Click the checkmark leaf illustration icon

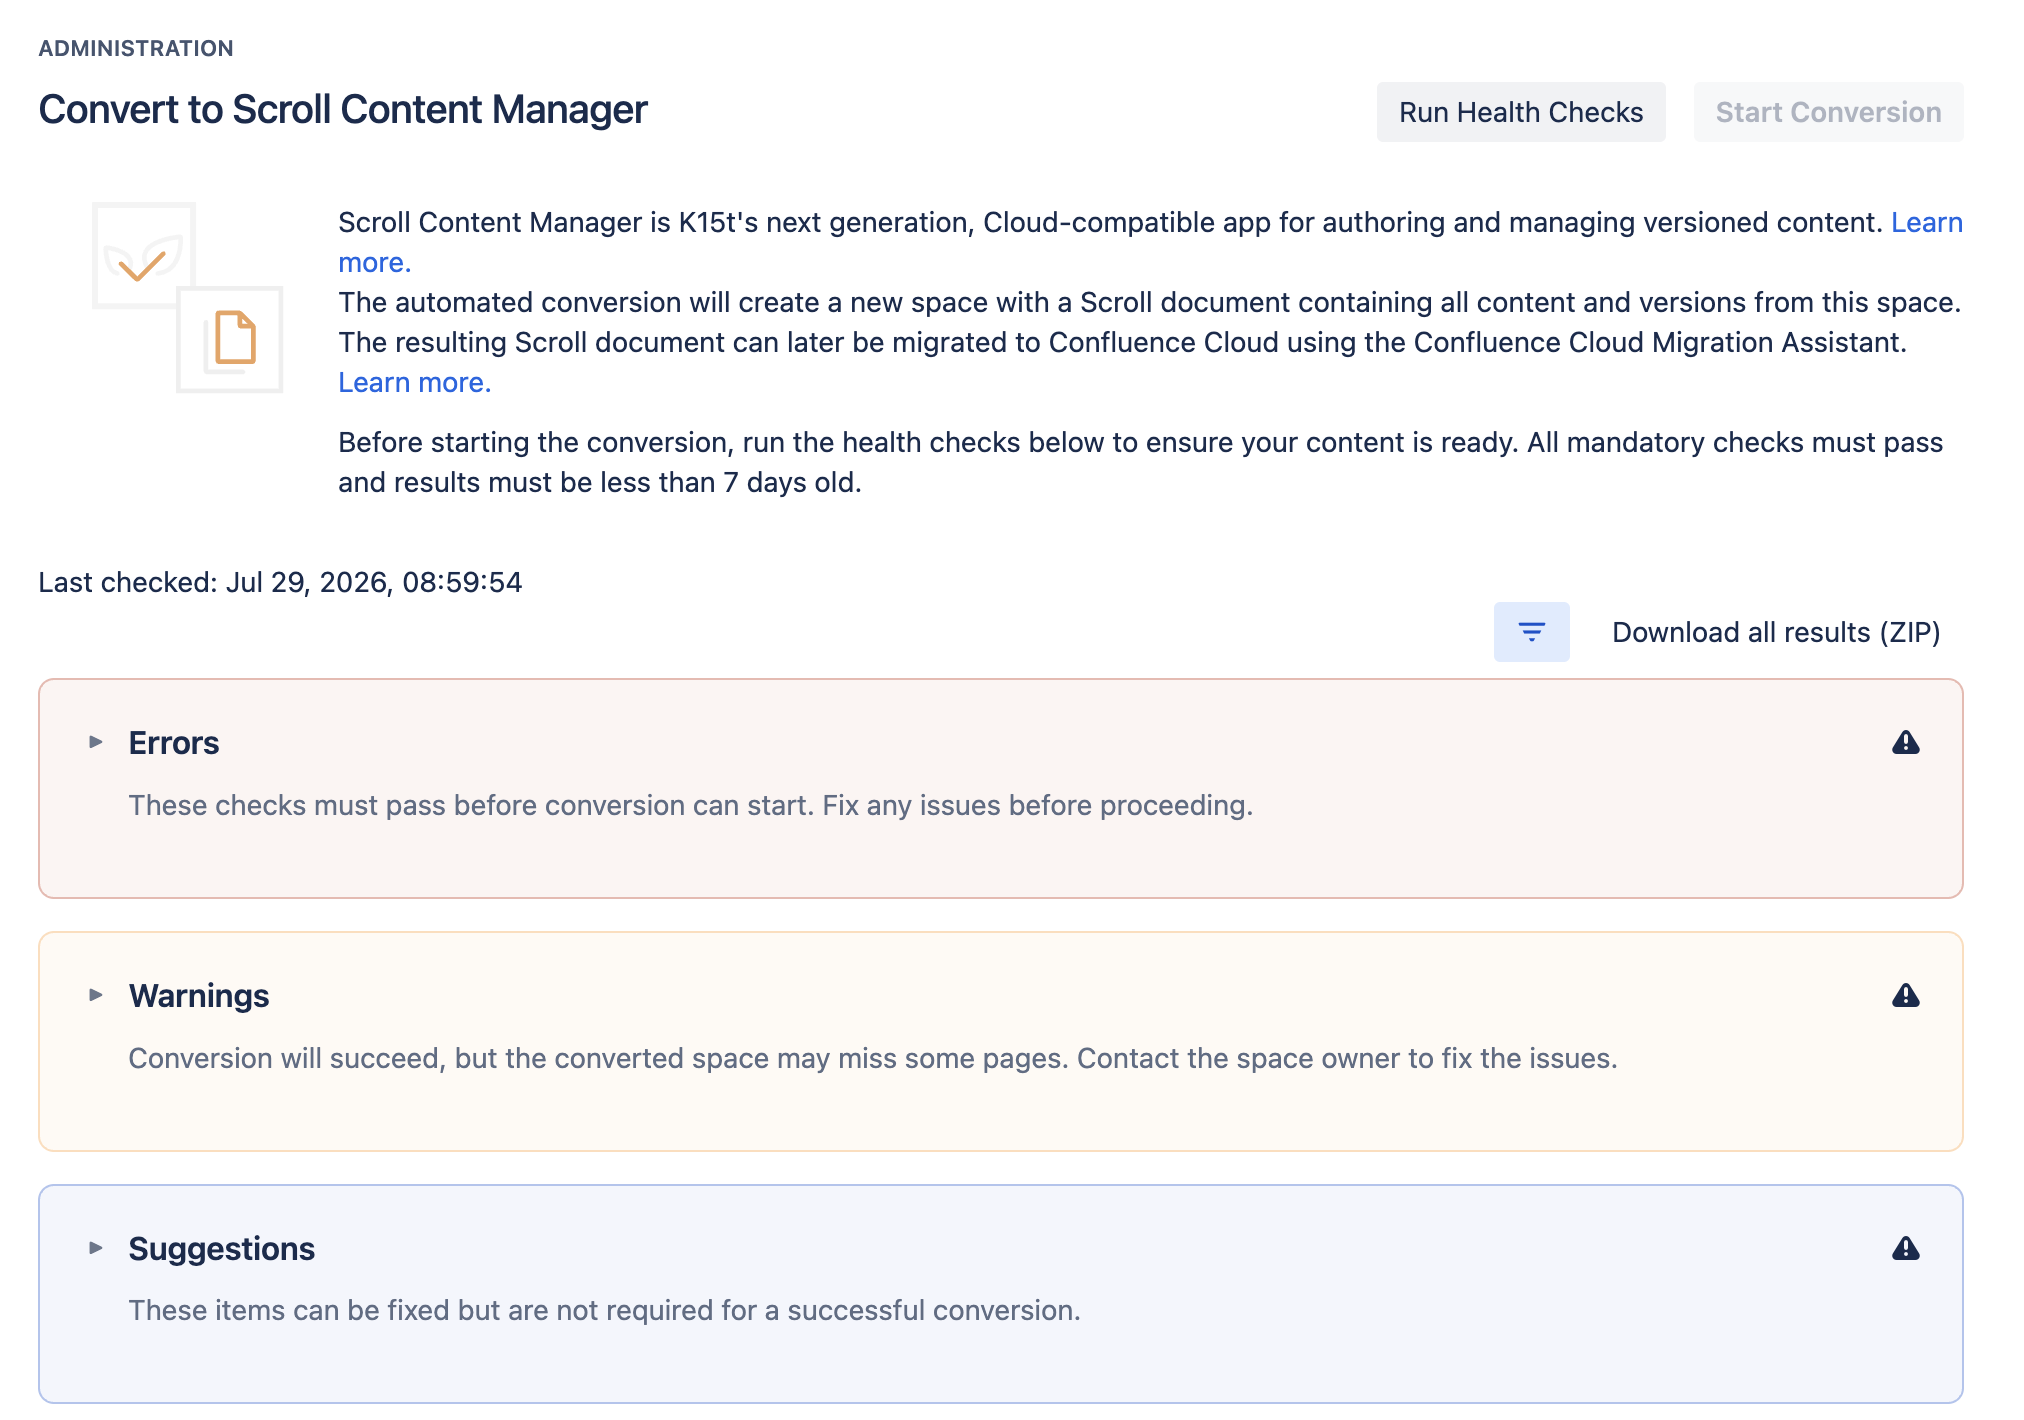[144, 256]
